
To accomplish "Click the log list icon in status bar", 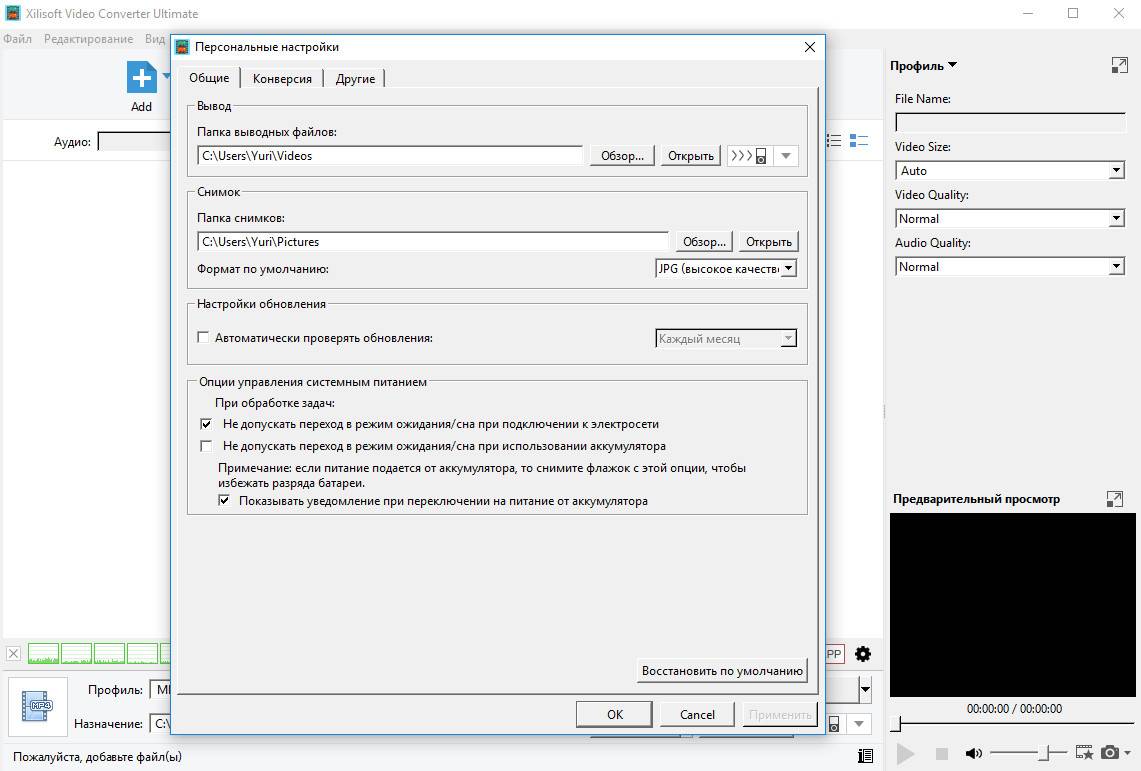I will (865, 756).
